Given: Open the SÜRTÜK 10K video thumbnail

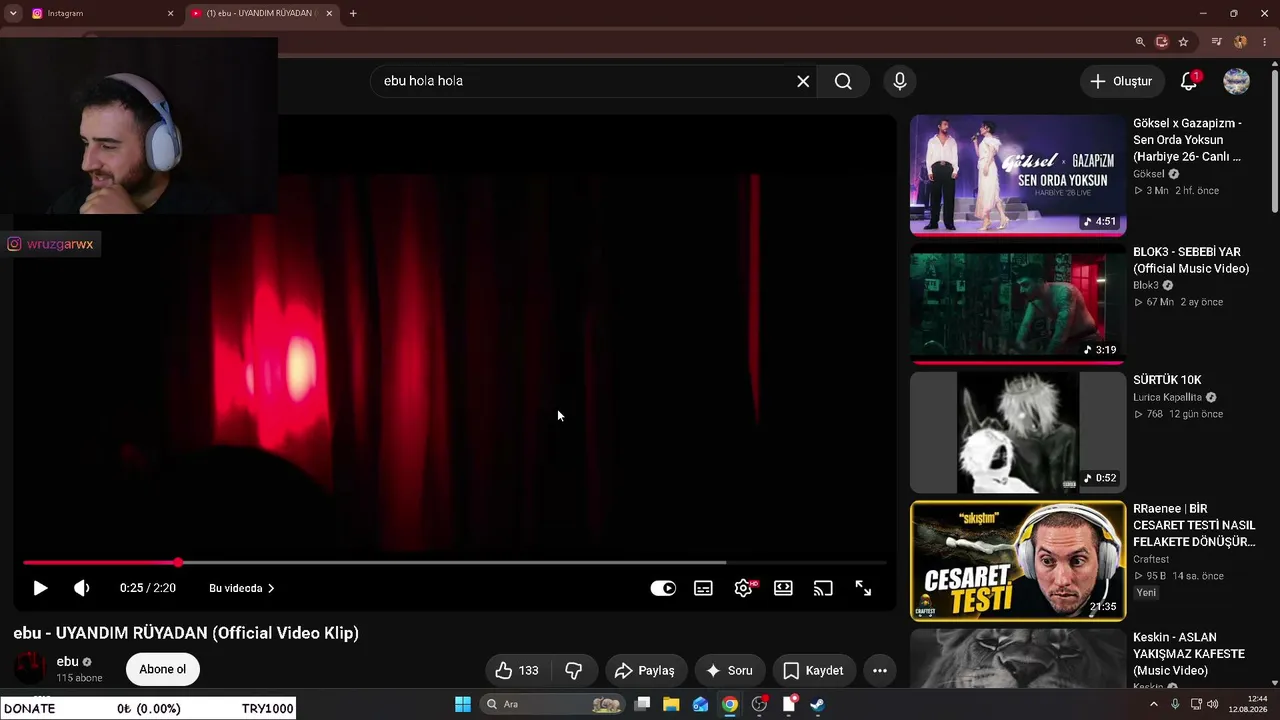Looking at the screenshot, I should coord(1018,433).
